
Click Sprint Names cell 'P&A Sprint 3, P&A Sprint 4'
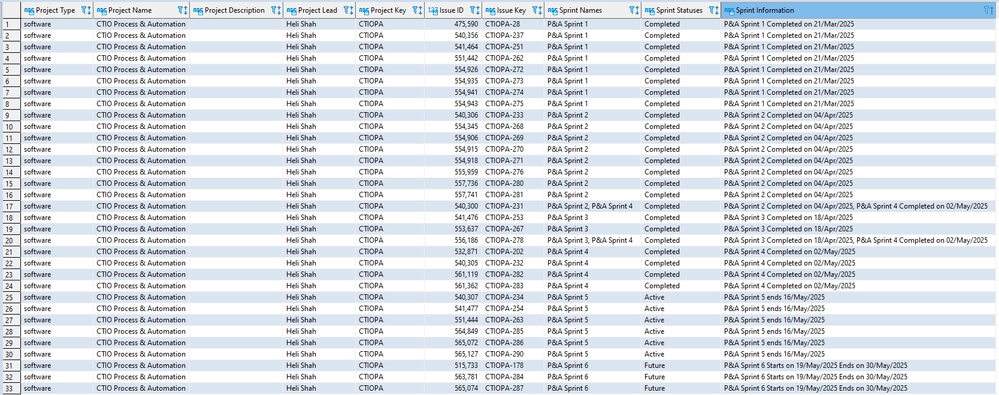coord(593,240)
